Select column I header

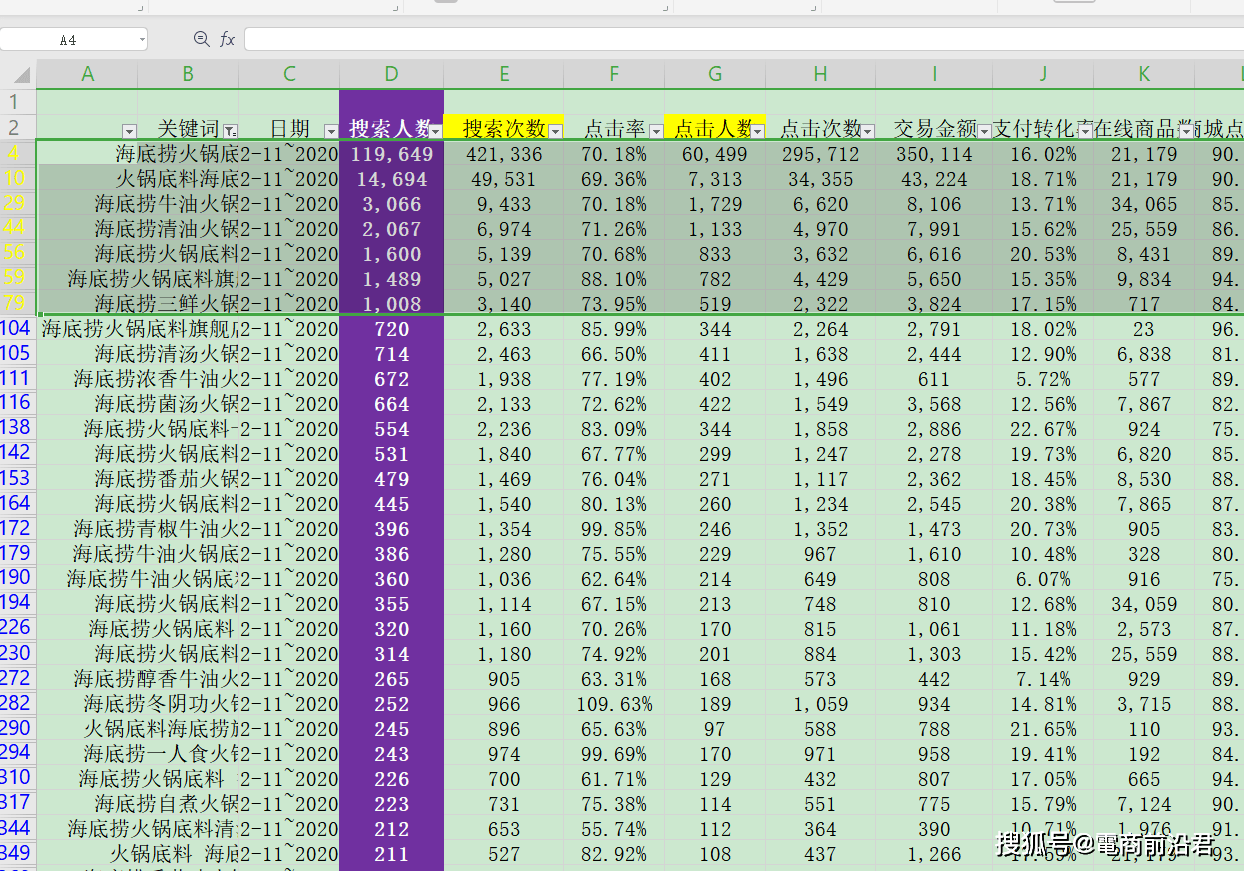click(934, 74)
